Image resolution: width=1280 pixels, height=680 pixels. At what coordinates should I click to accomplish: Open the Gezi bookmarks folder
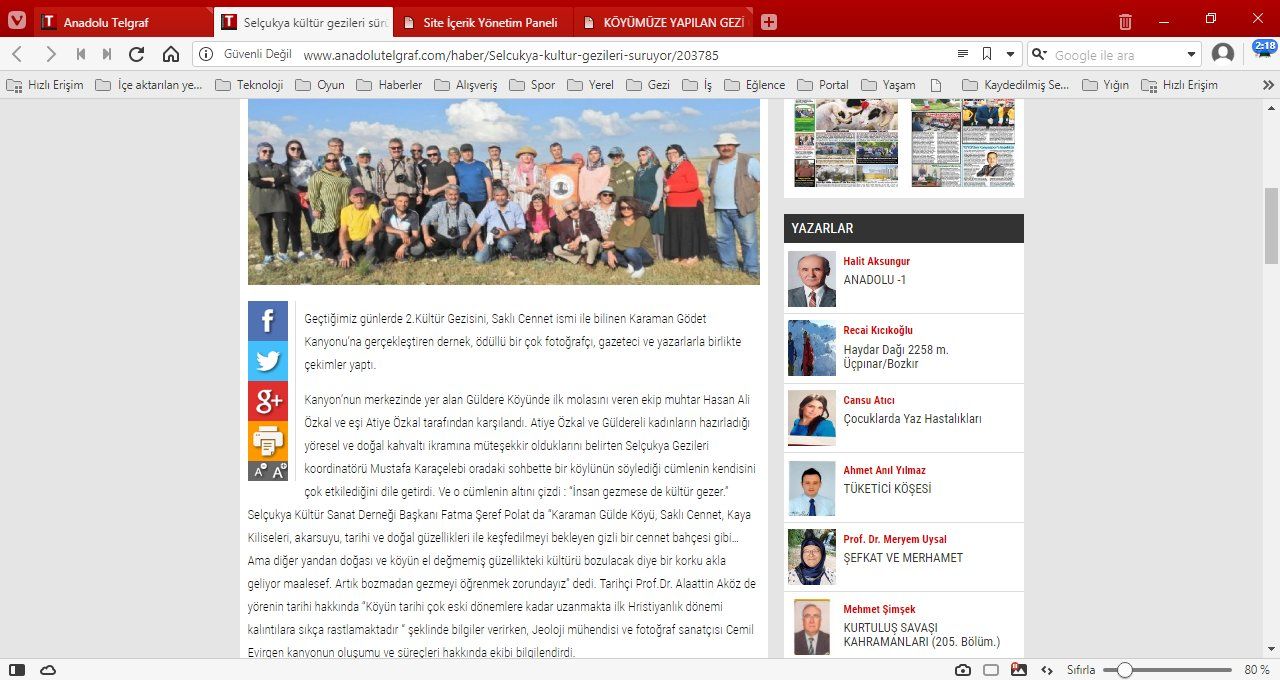pyautogui.click(x=649, y=85)
